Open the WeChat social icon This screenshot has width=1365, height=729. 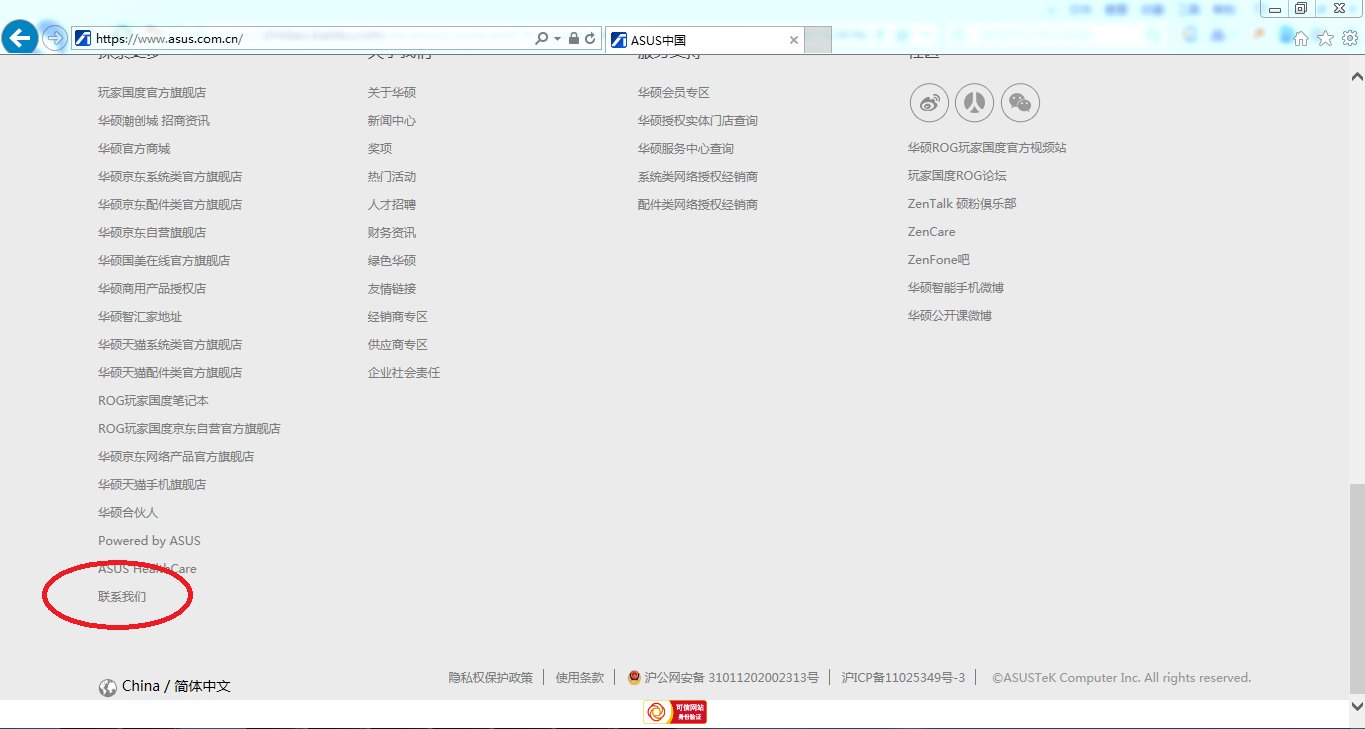tap(1020, 102)
